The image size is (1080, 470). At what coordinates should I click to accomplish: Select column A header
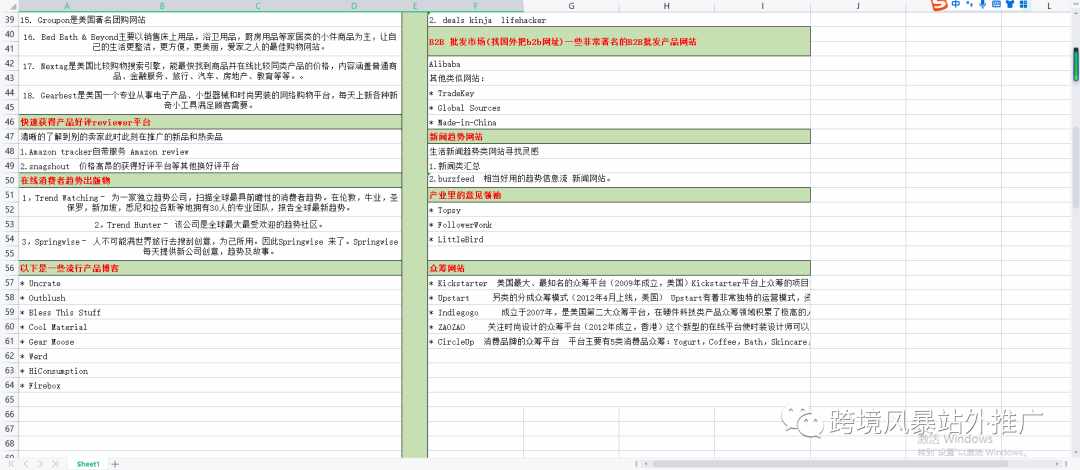pos(66,6)
